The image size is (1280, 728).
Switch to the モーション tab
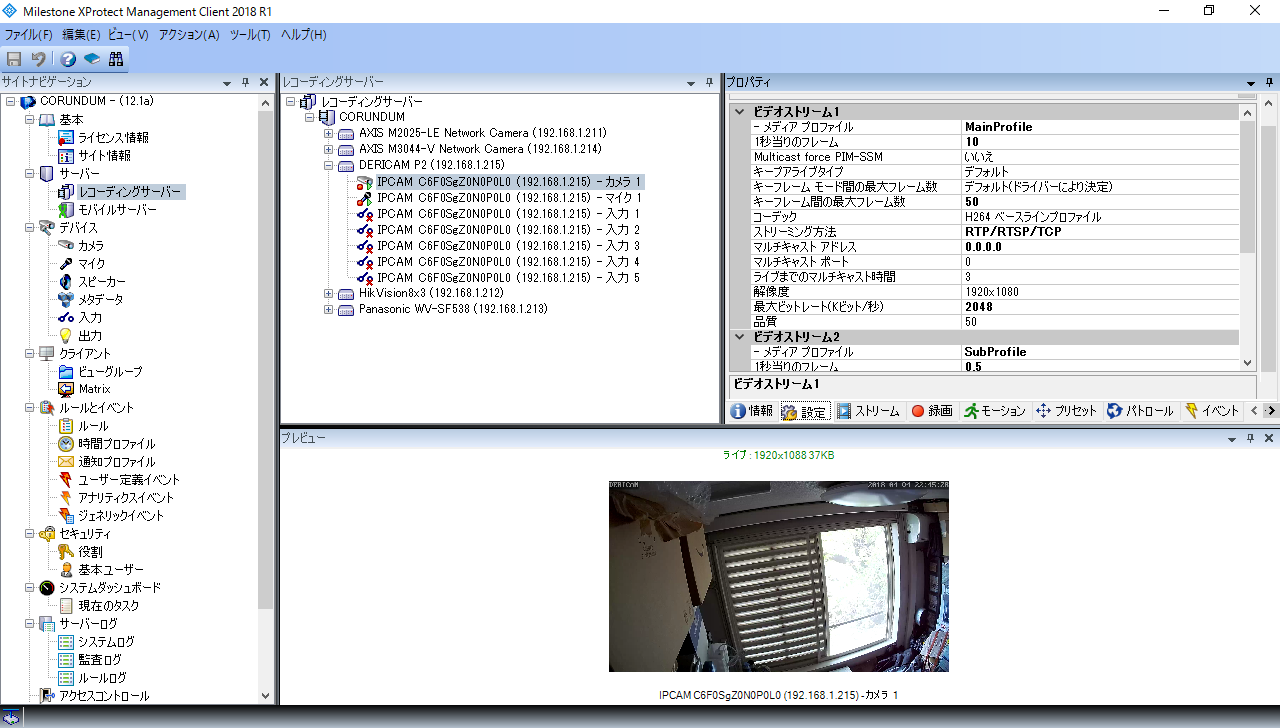click(995, 411)
